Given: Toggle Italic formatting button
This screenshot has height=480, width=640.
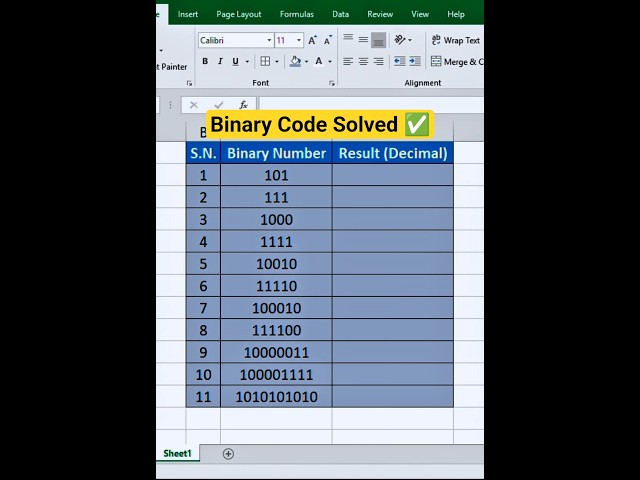Looking at the screenshot, I should (x=220, y=61).
